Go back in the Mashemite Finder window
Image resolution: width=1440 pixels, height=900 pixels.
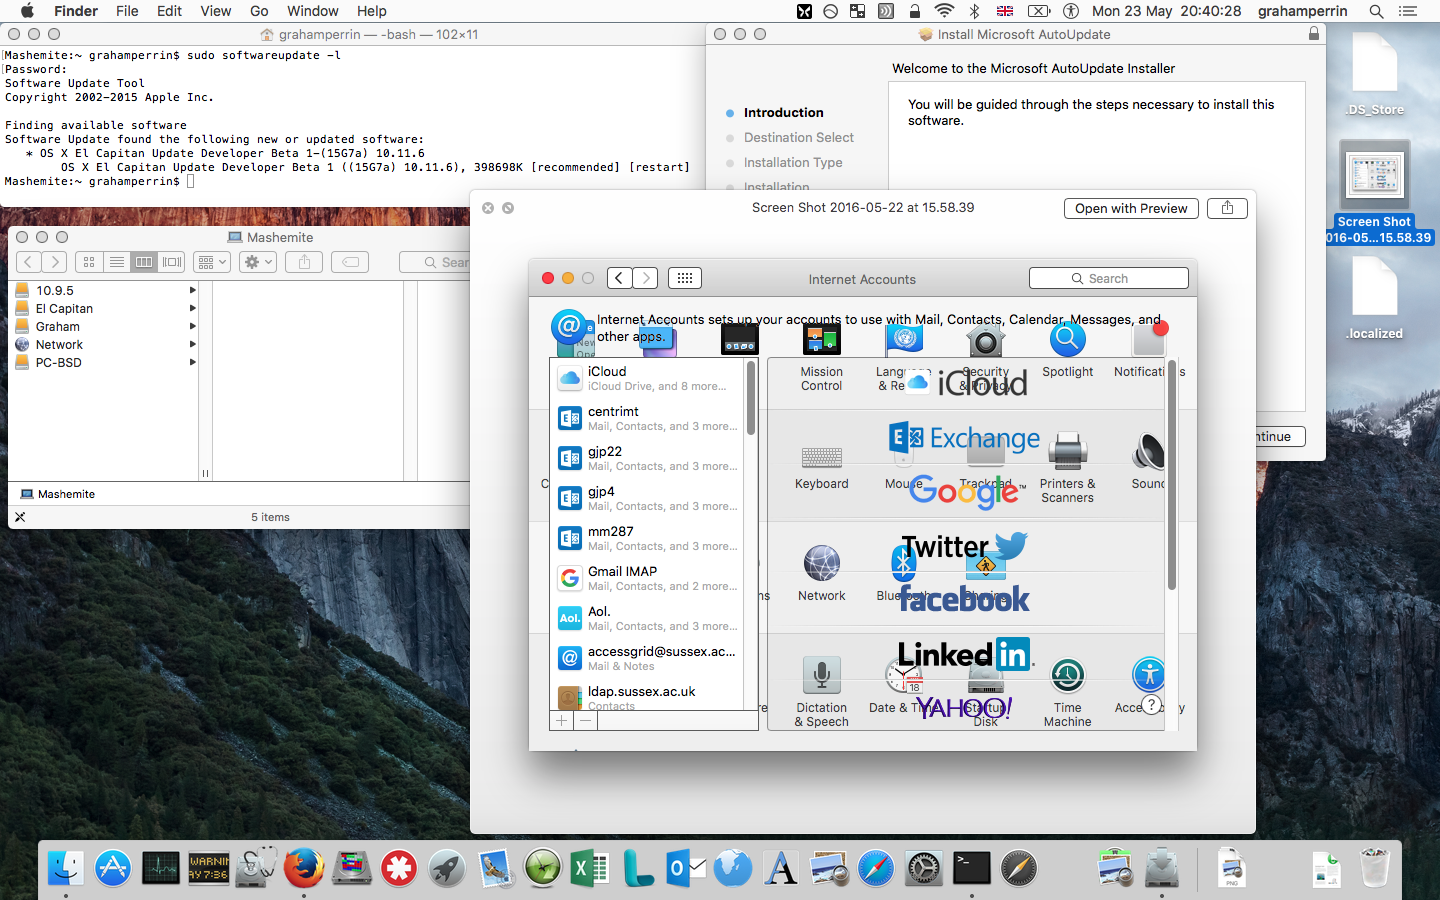coord(29,262)
